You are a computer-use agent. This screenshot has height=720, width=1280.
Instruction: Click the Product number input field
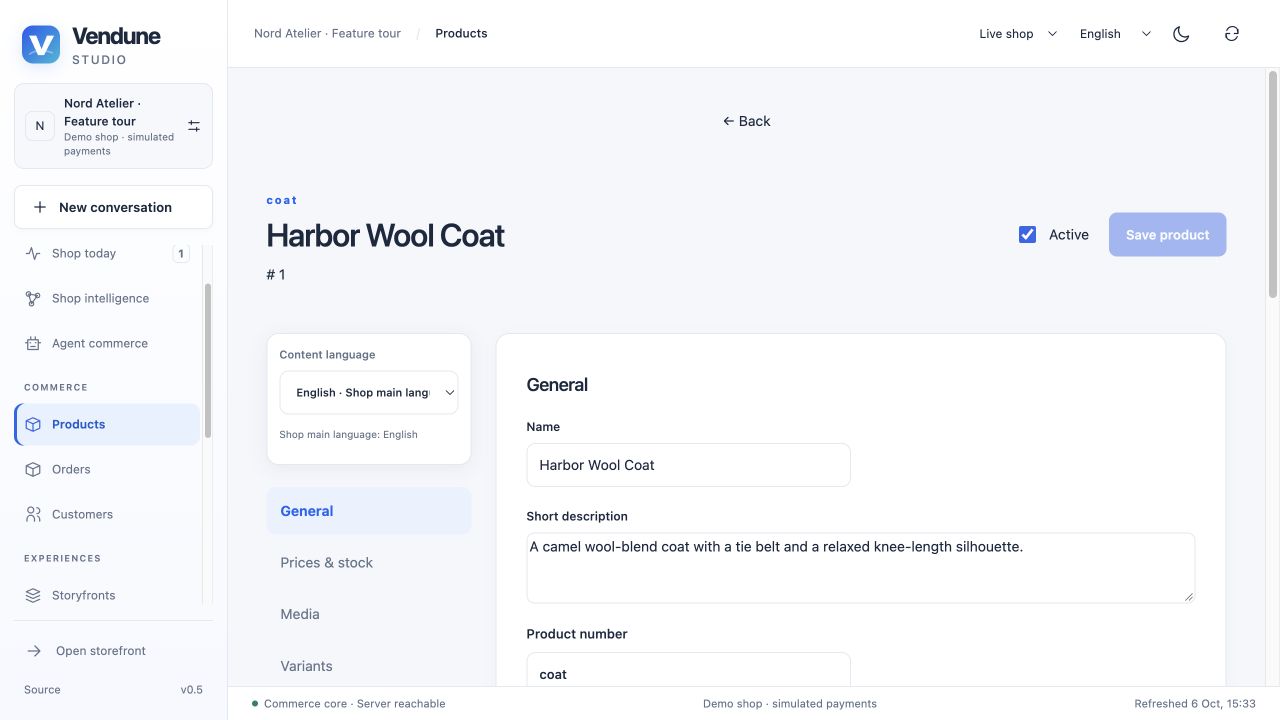689,670
